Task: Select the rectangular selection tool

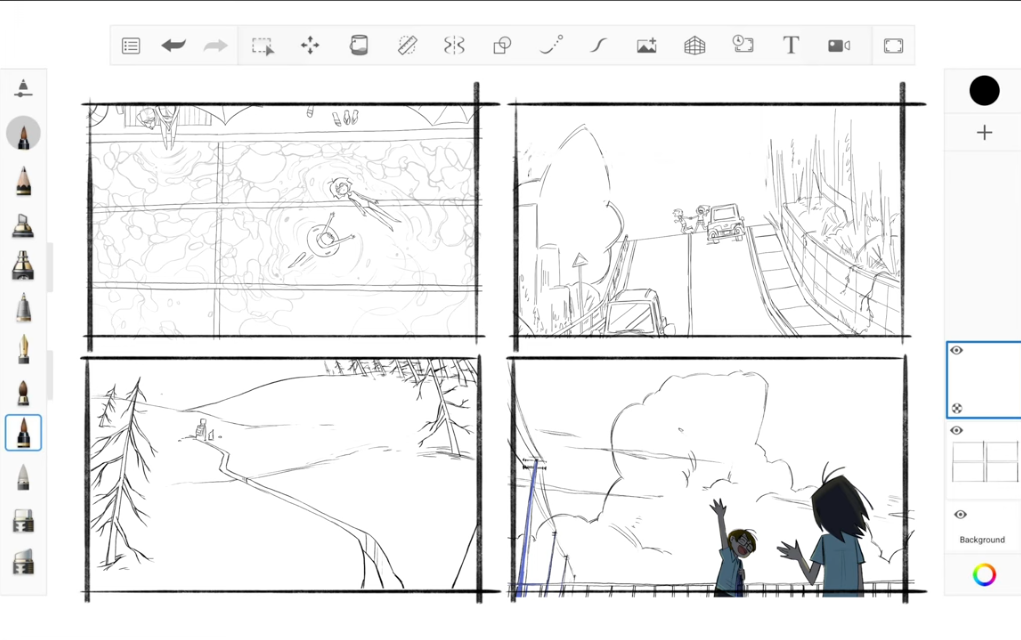Action: pos(263,46)
